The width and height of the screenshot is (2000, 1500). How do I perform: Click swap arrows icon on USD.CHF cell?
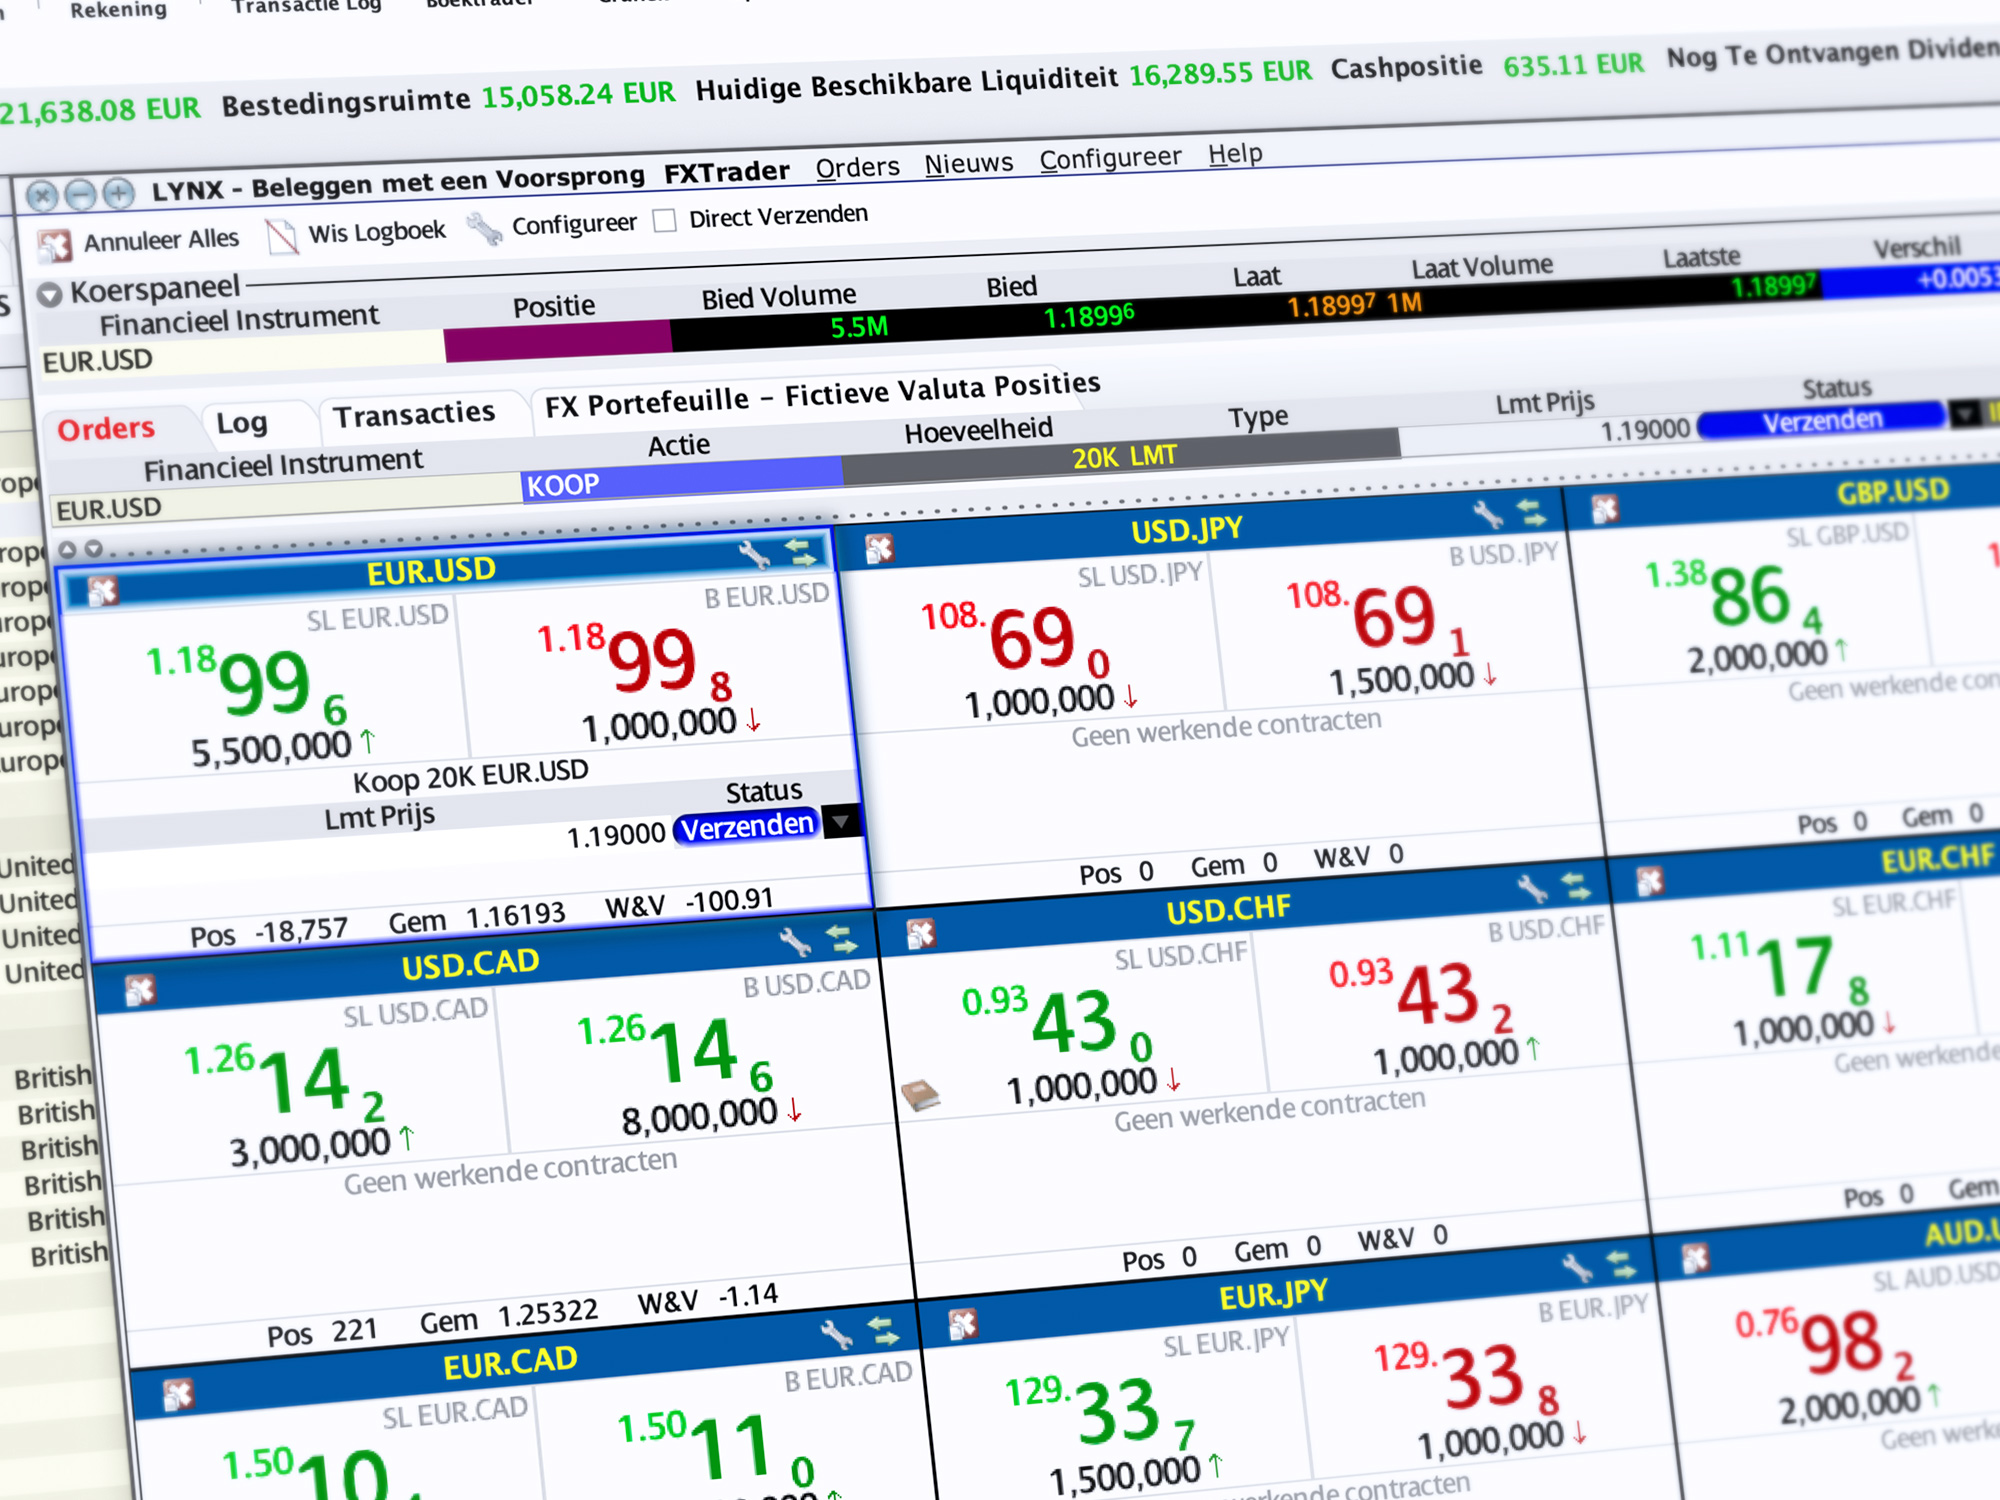[x=1576, y=886]
